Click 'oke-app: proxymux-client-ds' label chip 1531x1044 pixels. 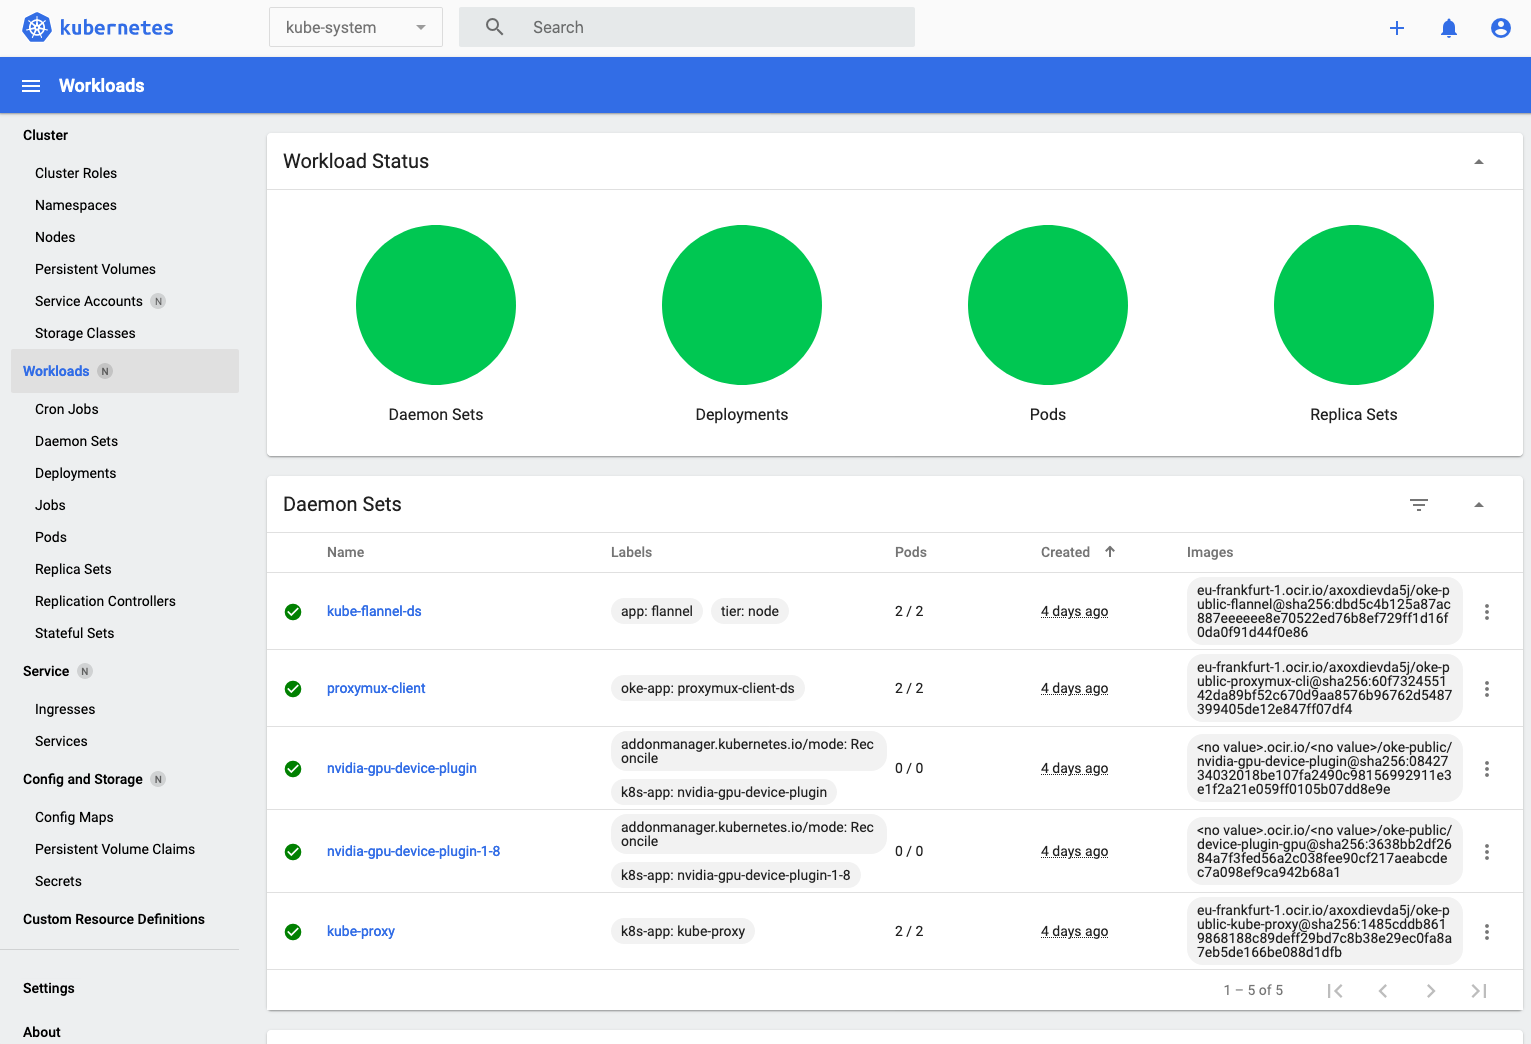[708, 688]
